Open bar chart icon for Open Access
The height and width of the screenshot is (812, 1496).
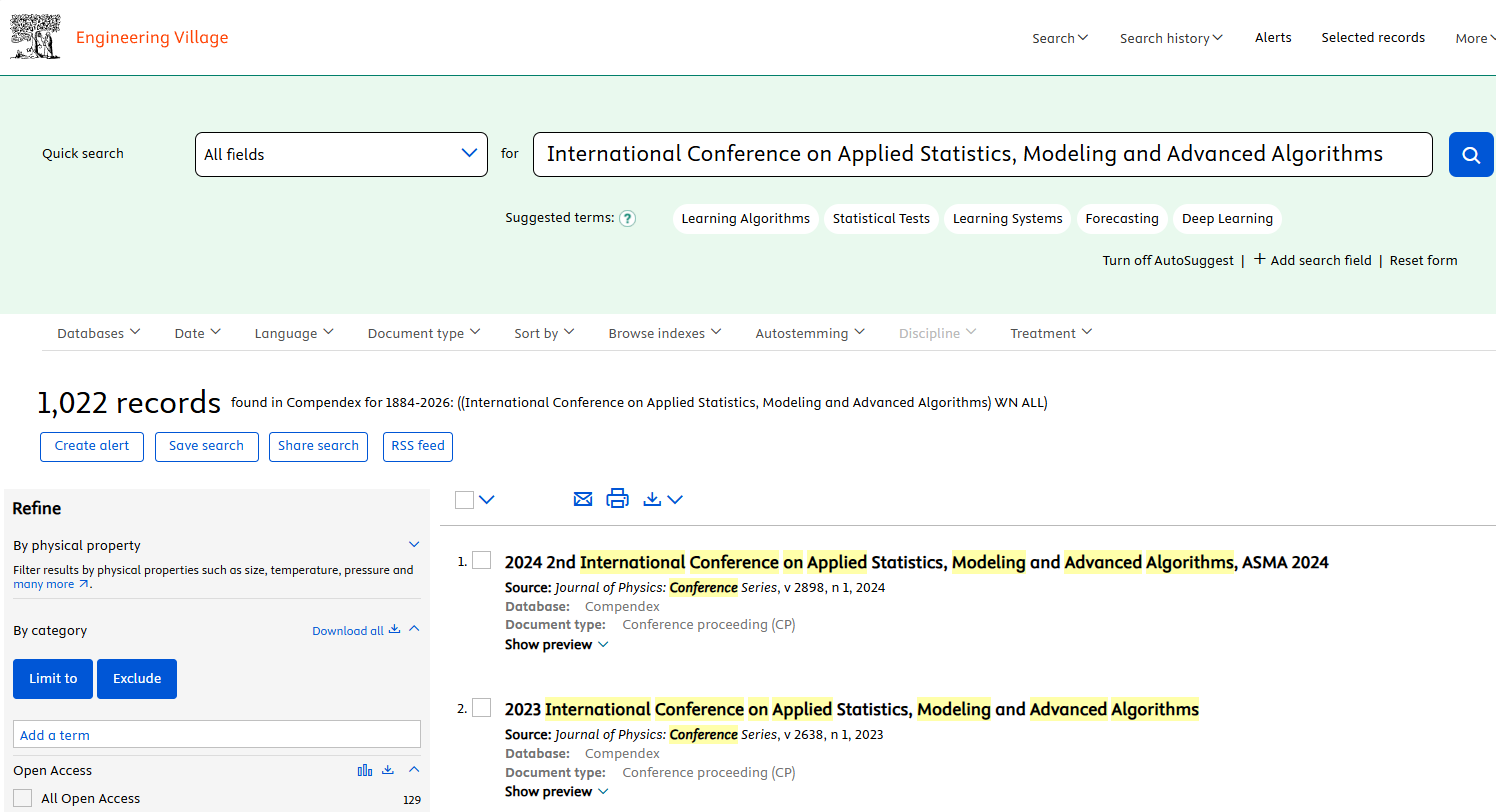[x=365, y=770]
